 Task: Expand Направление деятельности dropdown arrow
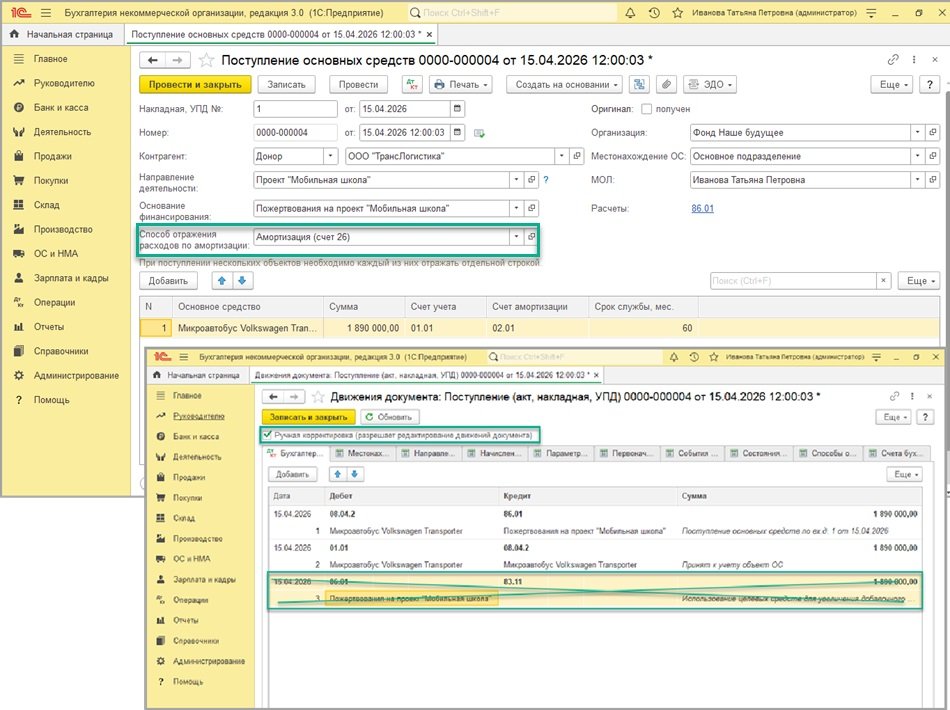(x=516, y=180)
